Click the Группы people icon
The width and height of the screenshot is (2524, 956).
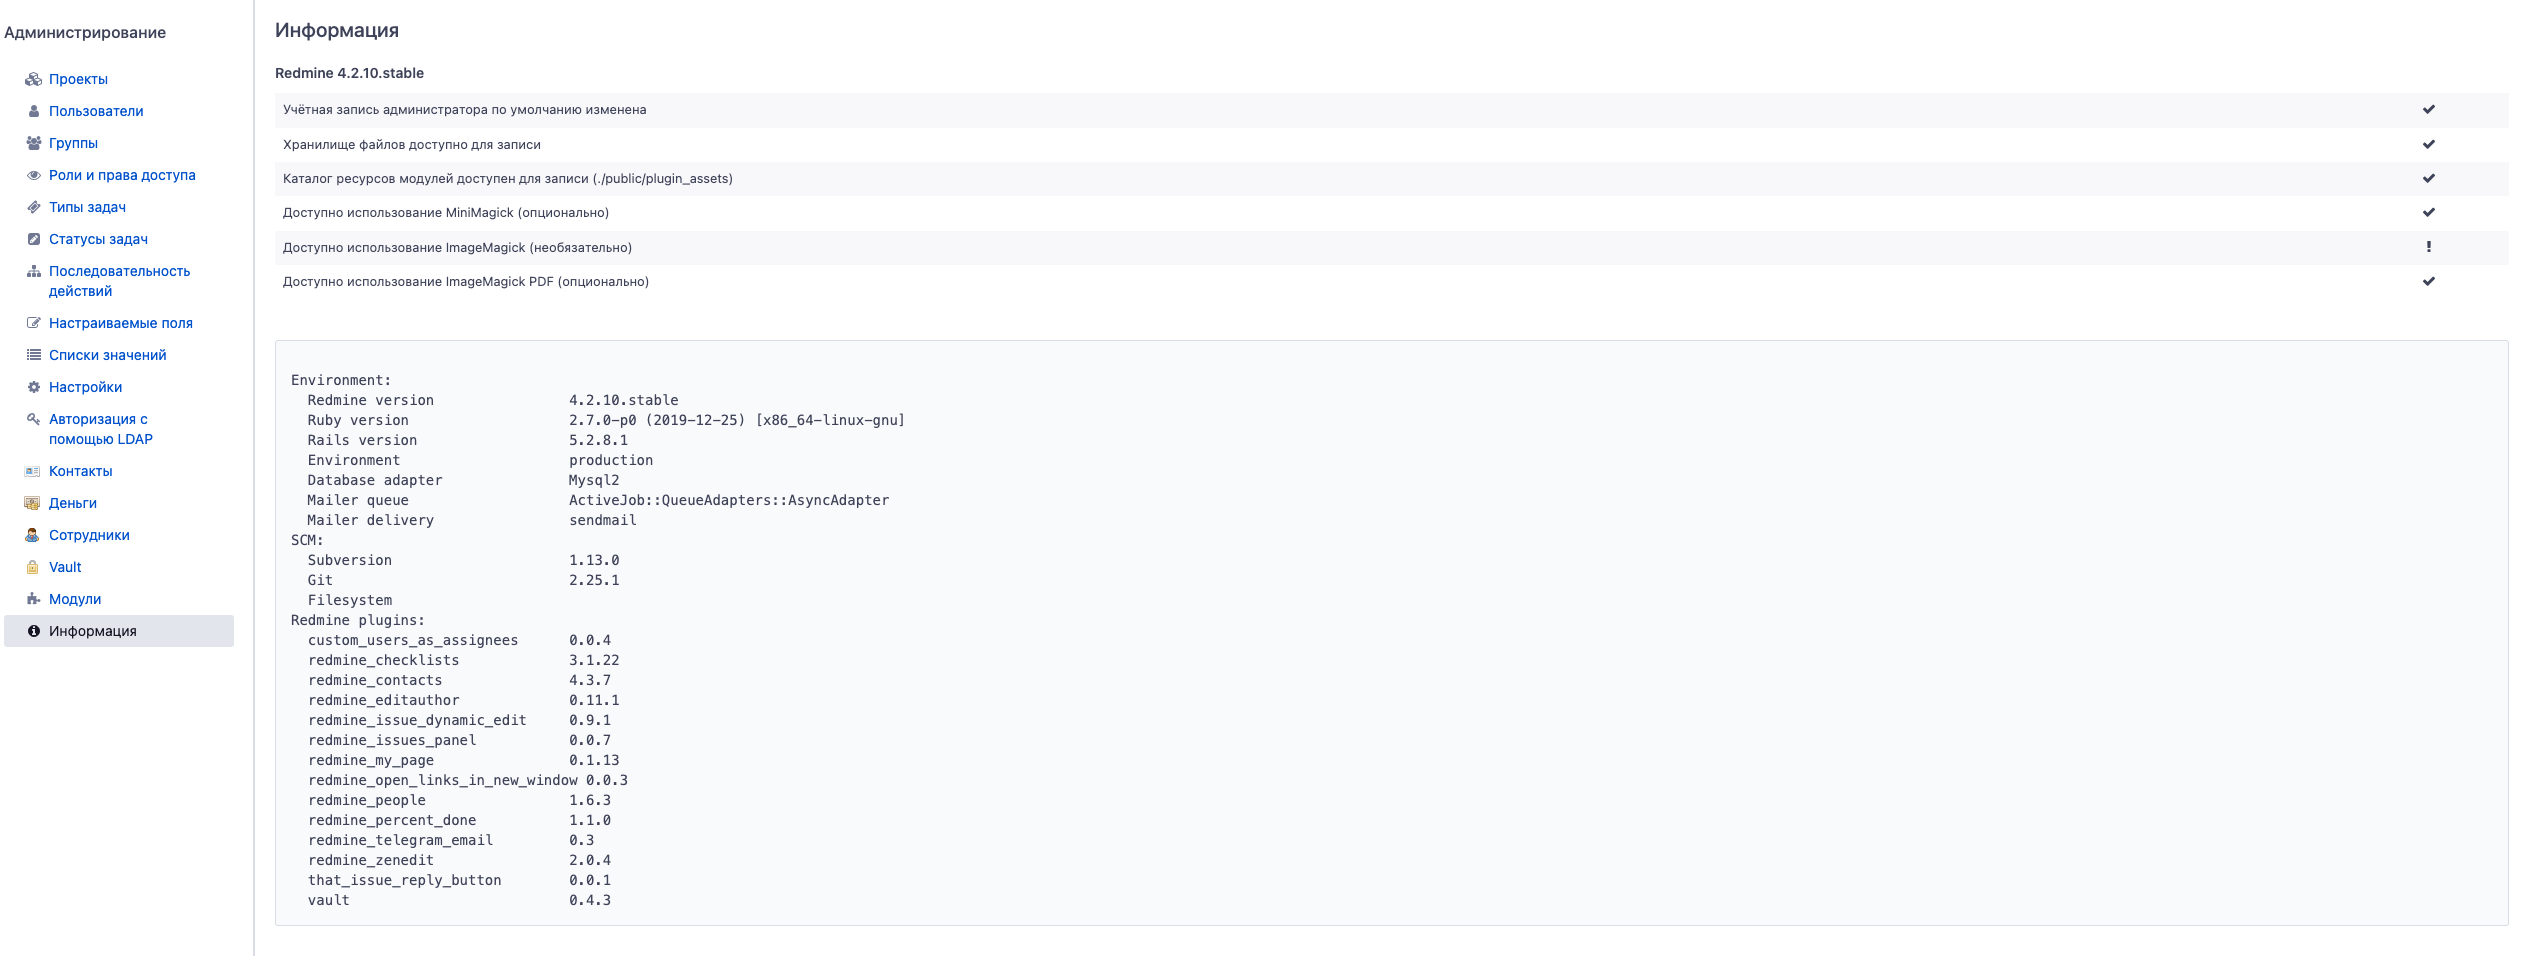click(x=33, y=143)
